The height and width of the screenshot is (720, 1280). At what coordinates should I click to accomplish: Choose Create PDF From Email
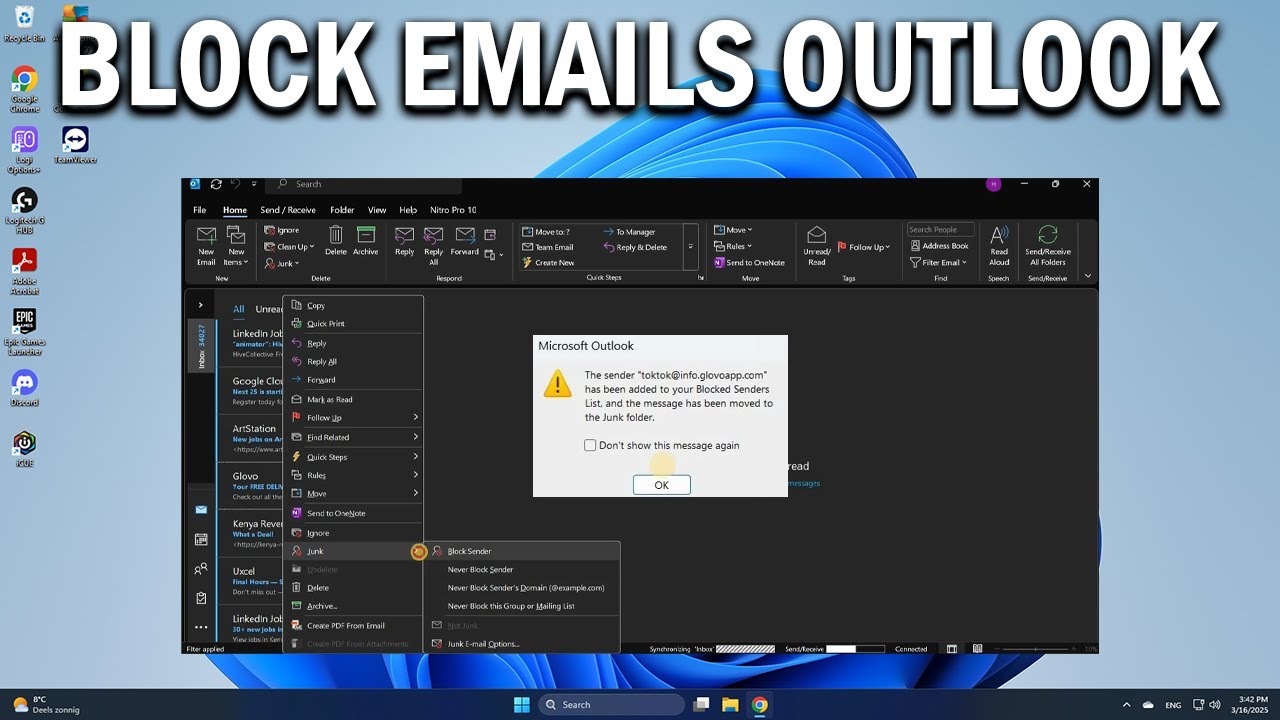[x=354, y=626]
